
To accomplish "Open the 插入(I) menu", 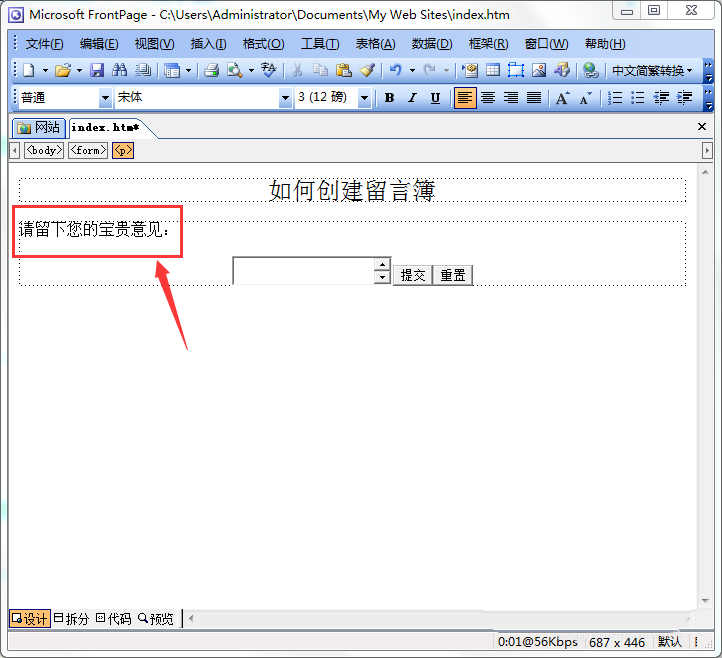I will click(209, 44).
